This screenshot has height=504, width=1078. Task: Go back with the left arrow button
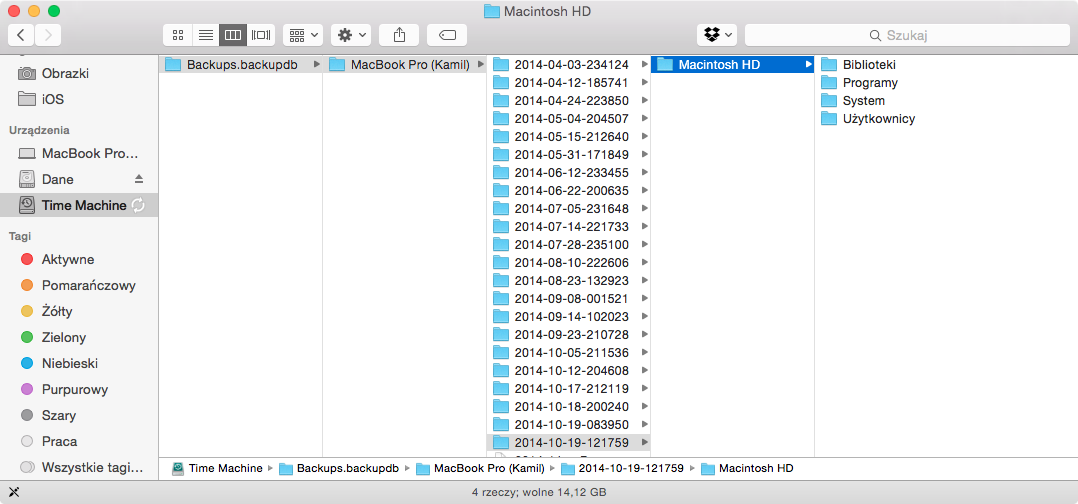coord(21,34)
